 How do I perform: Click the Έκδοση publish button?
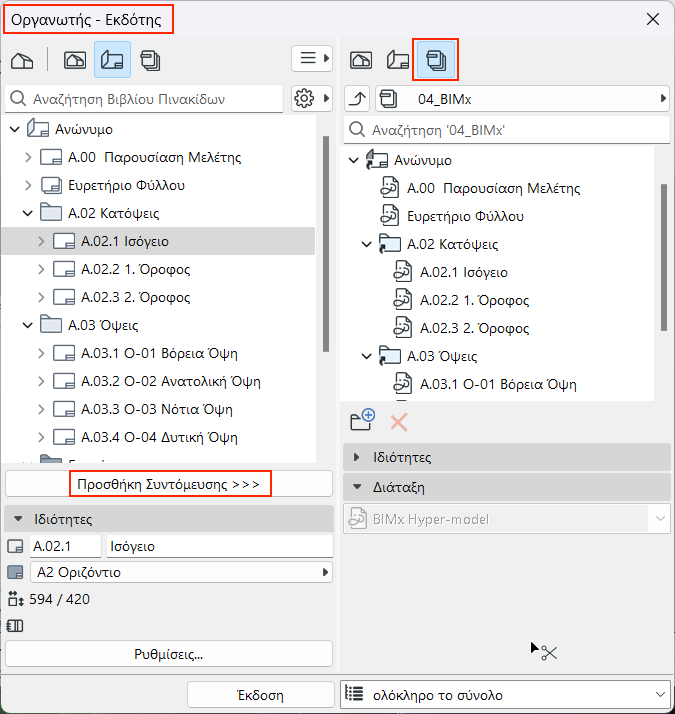pos(261,695)
